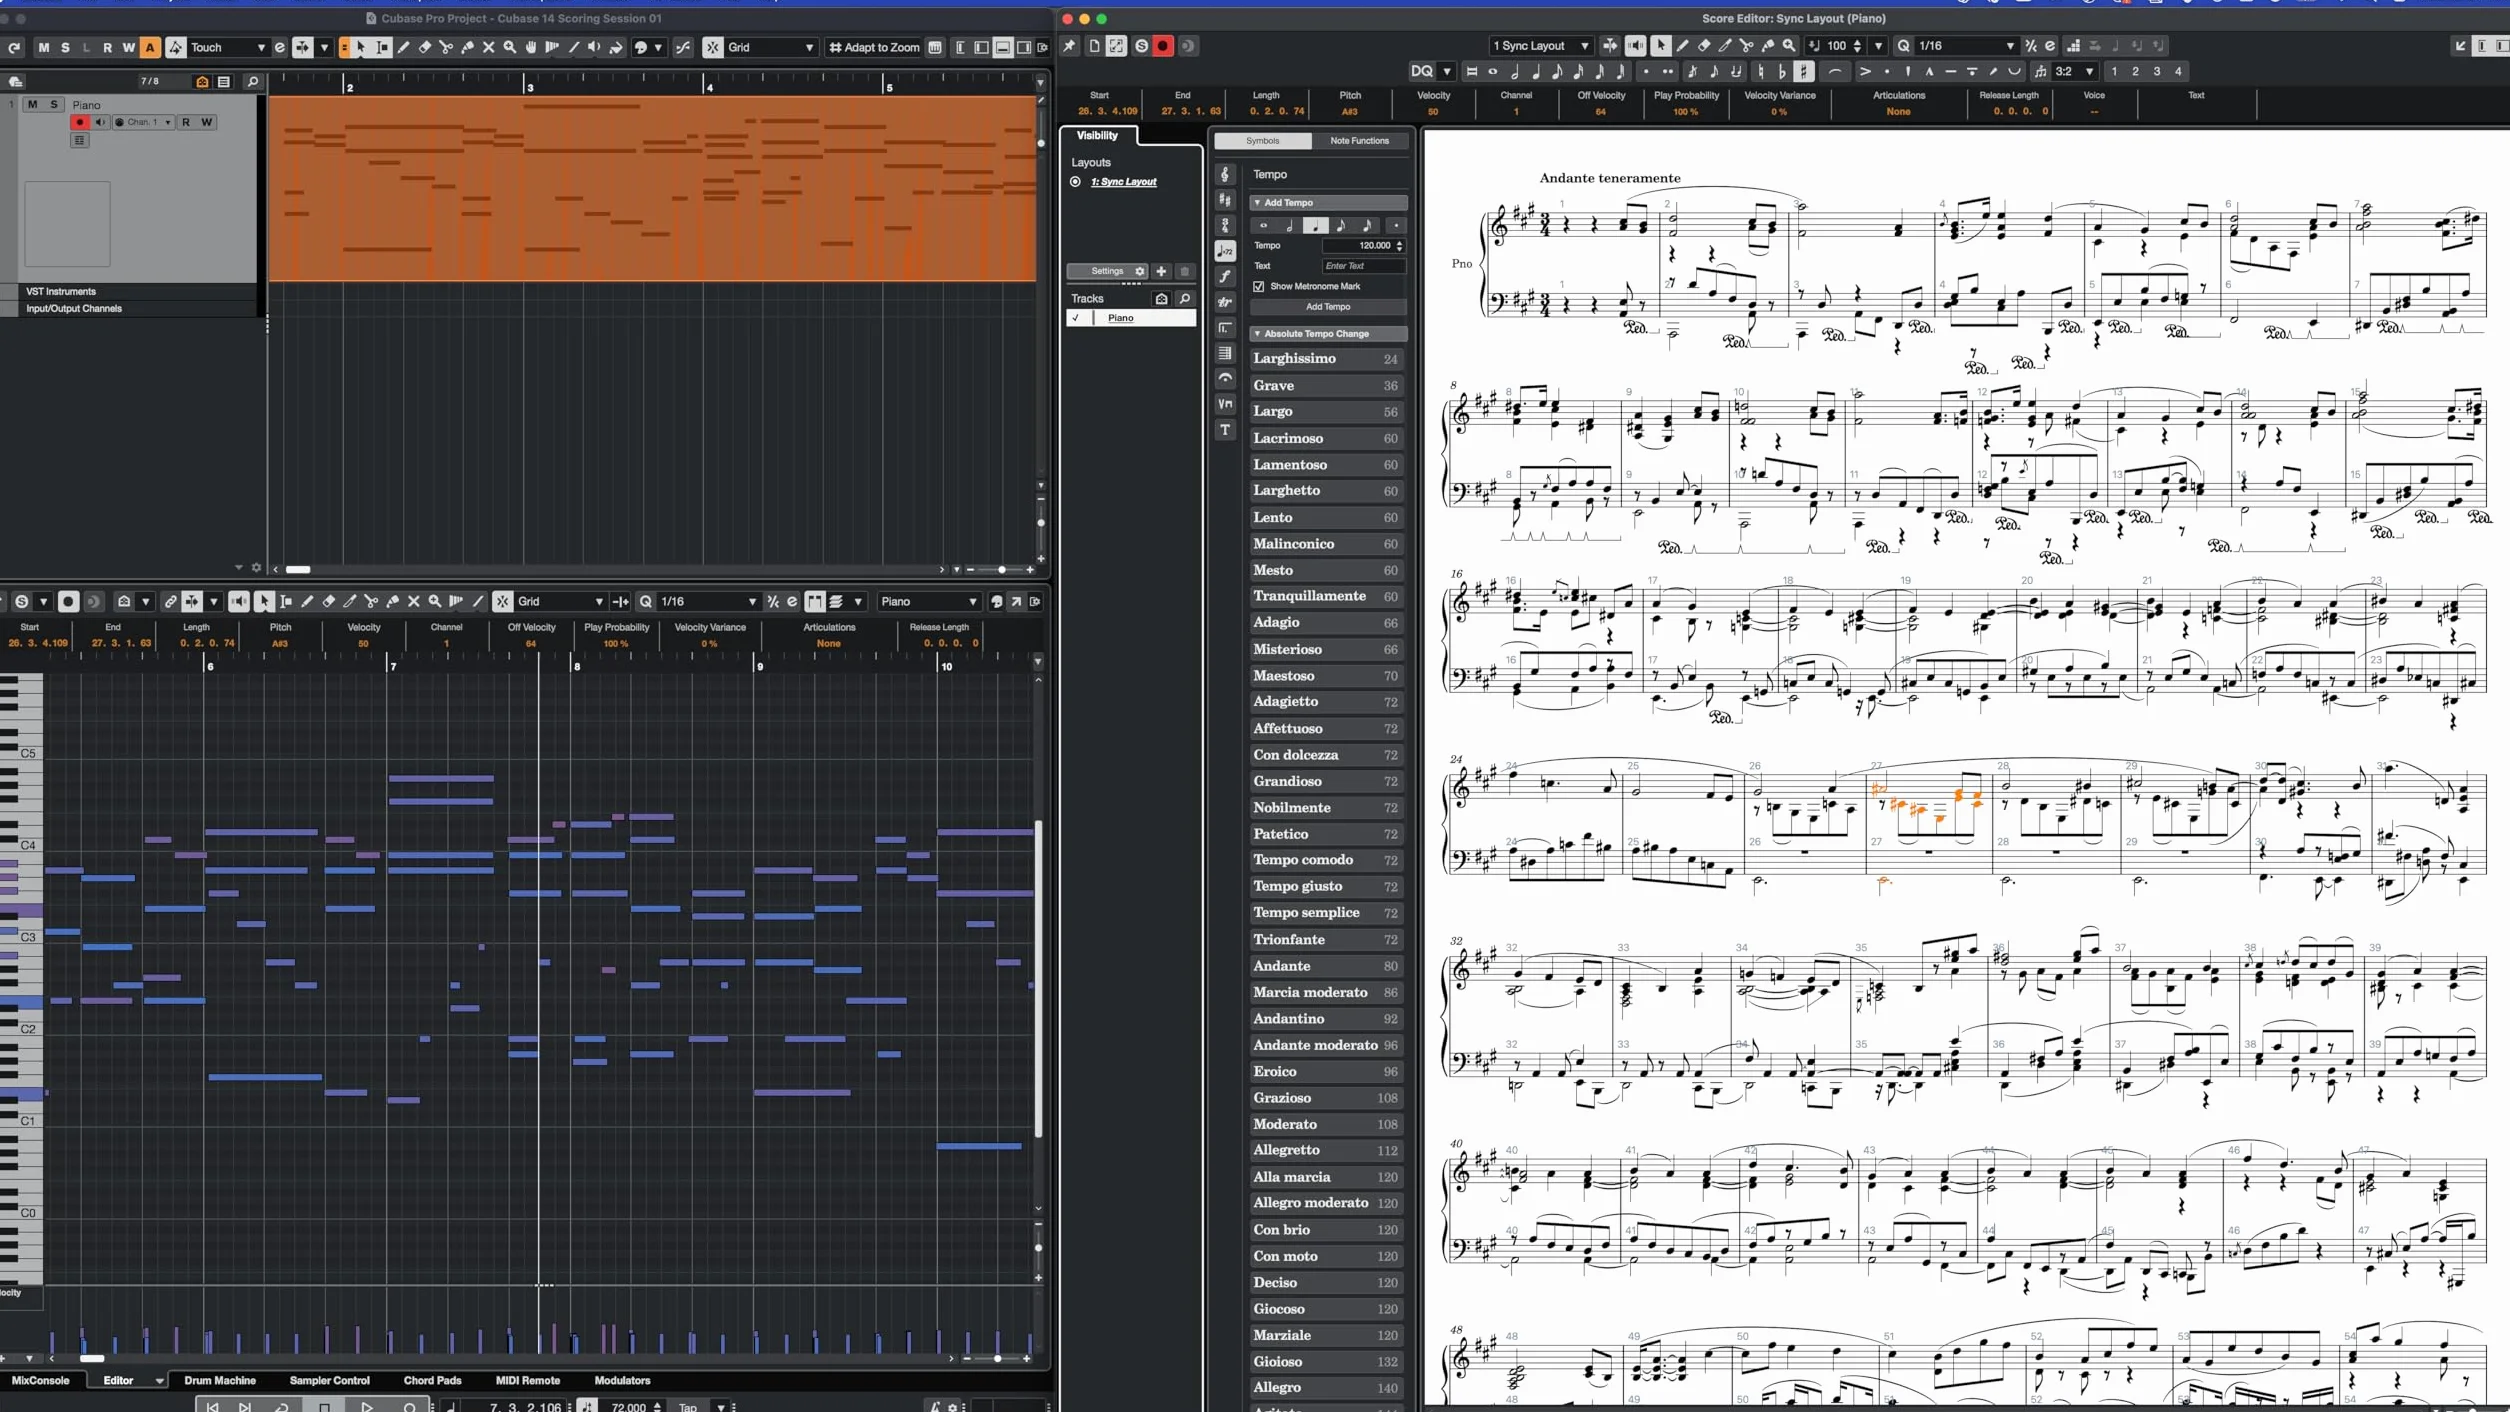
Task: Select the Zoom tool in project toolbar
Action: click(510, 47)
